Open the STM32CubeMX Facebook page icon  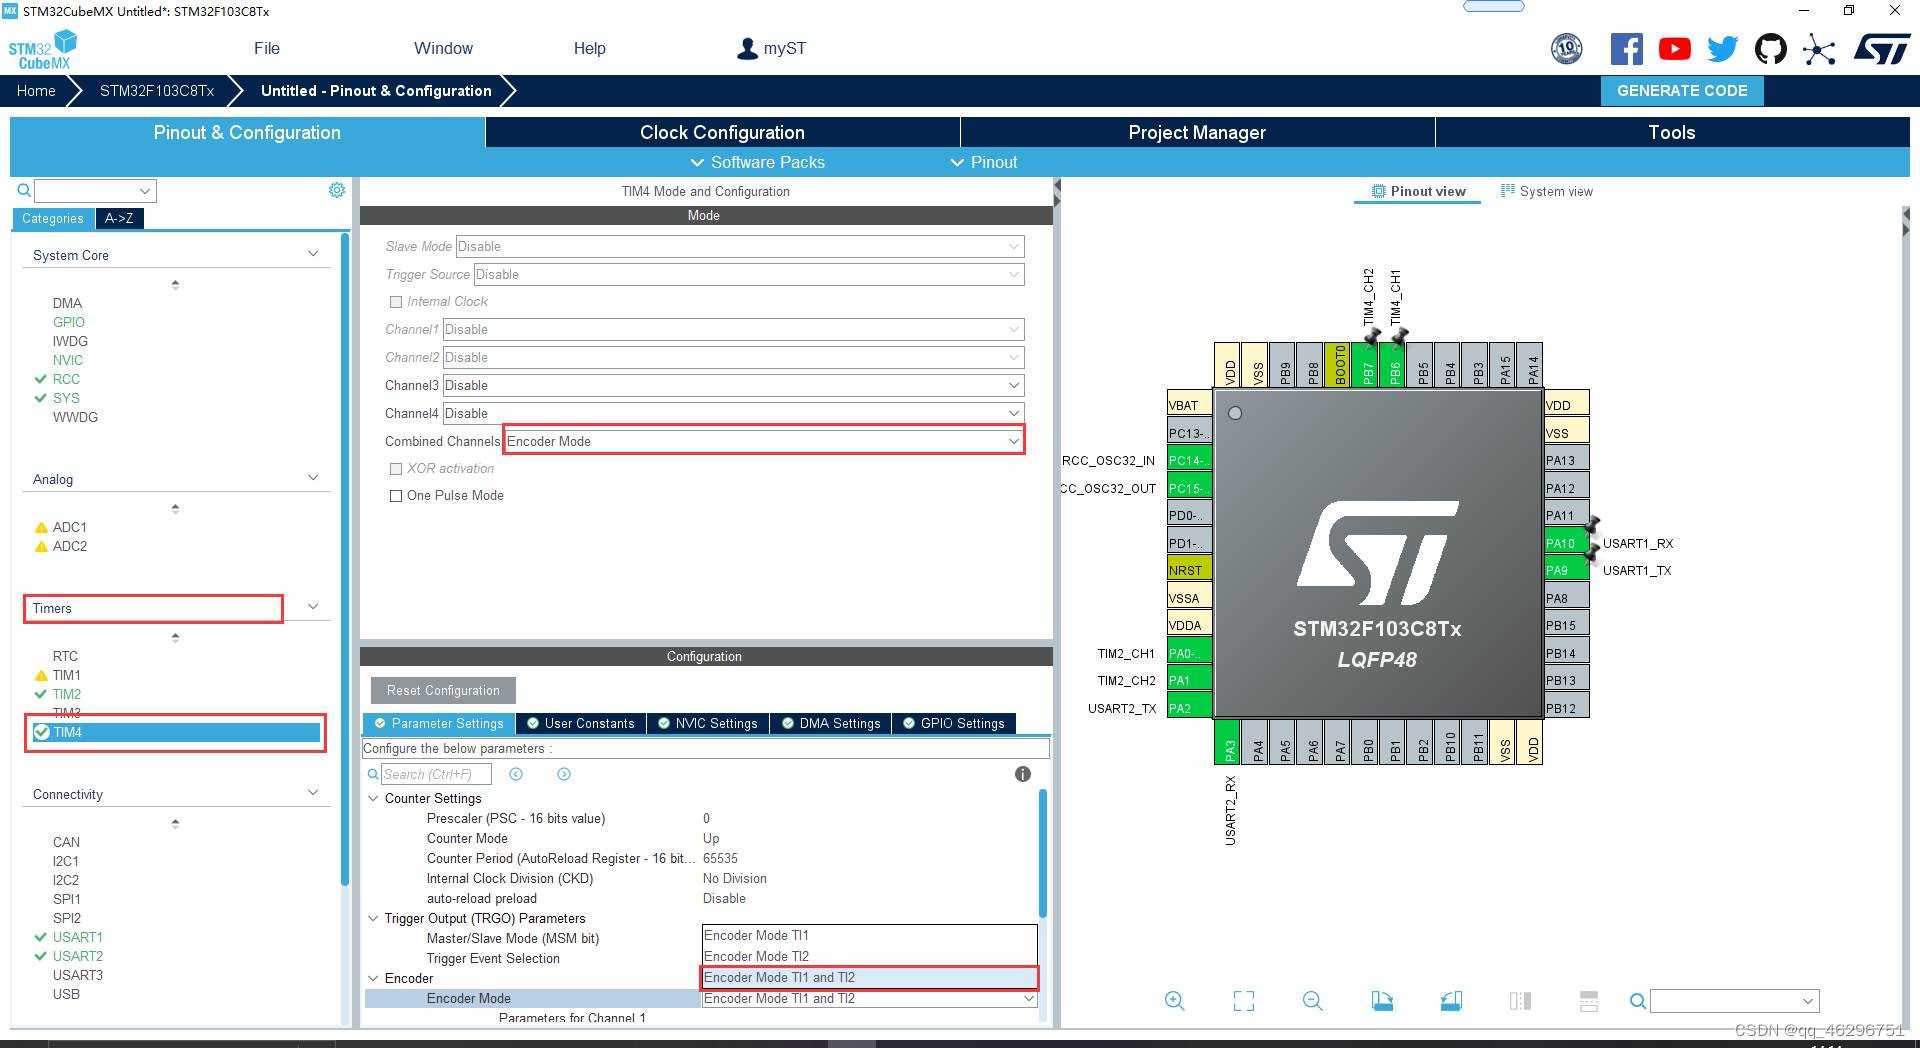[1626, 48]
